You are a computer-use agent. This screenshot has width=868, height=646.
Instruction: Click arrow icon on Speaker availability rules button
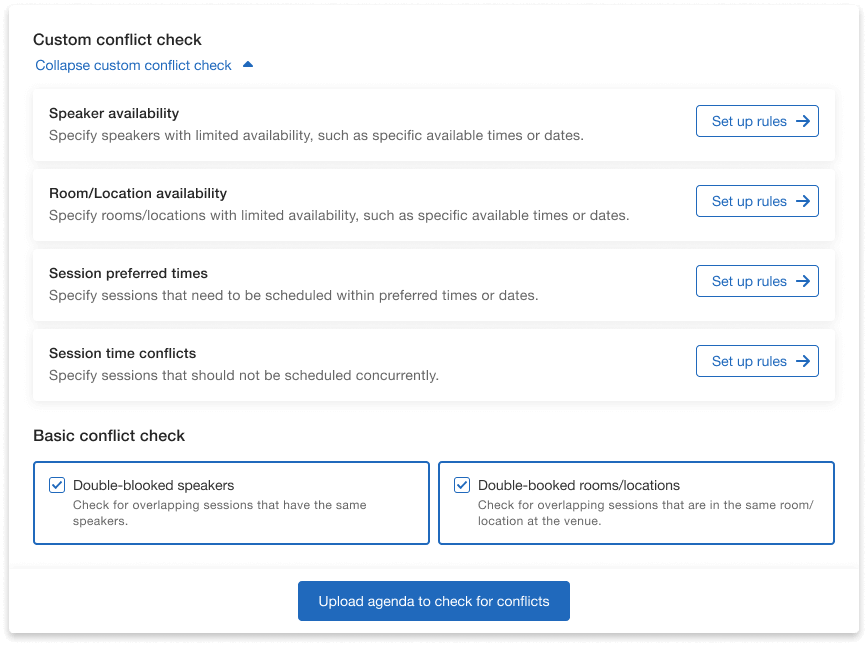pos(803,121)
